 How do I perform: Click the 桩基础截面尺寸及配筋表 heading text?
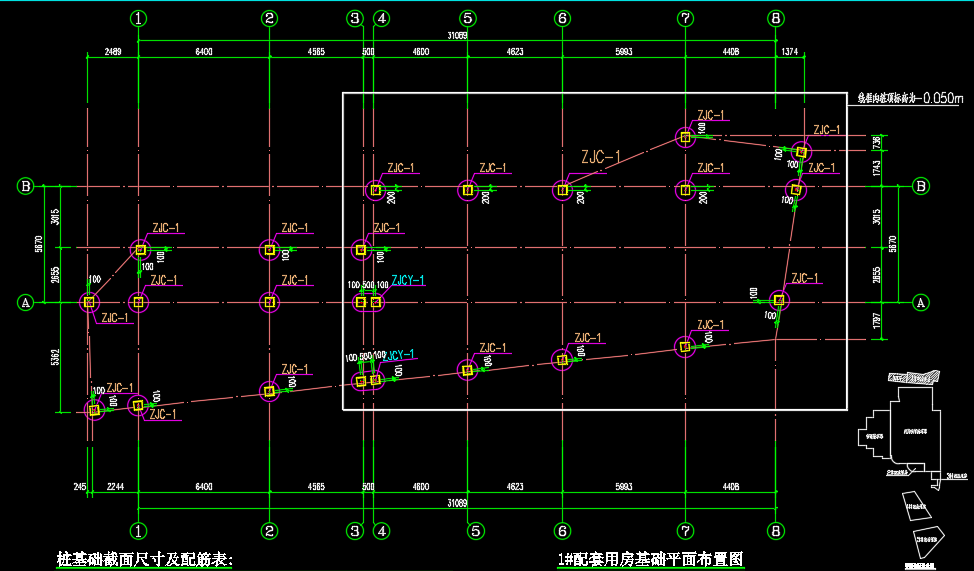pyautogui.click(x=145, y=559)
